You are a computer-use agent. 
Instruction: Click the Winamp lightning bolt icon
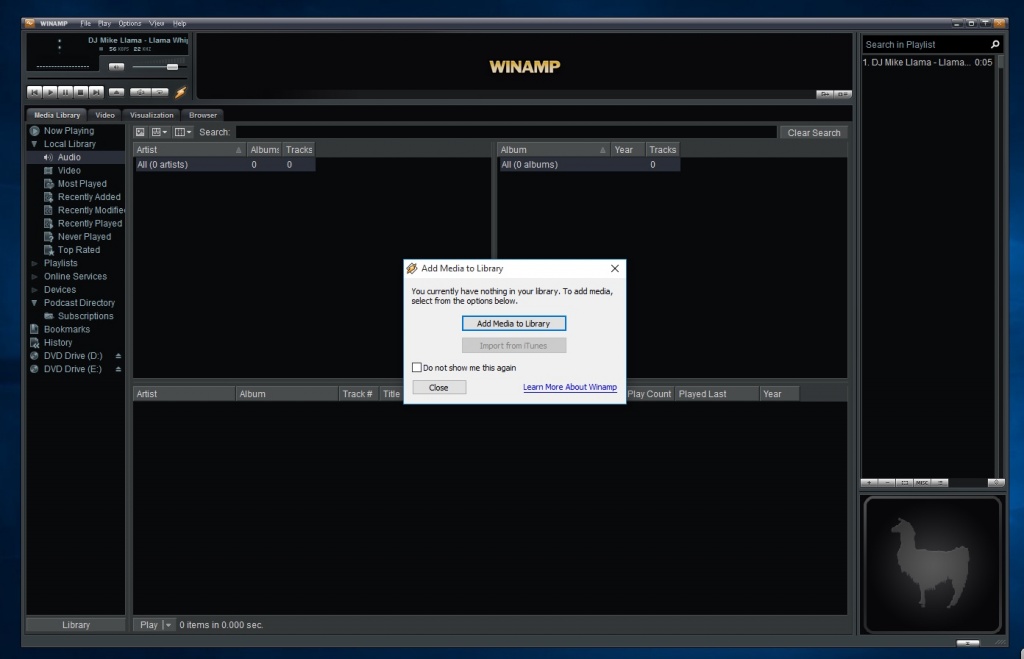pos(179,93)
